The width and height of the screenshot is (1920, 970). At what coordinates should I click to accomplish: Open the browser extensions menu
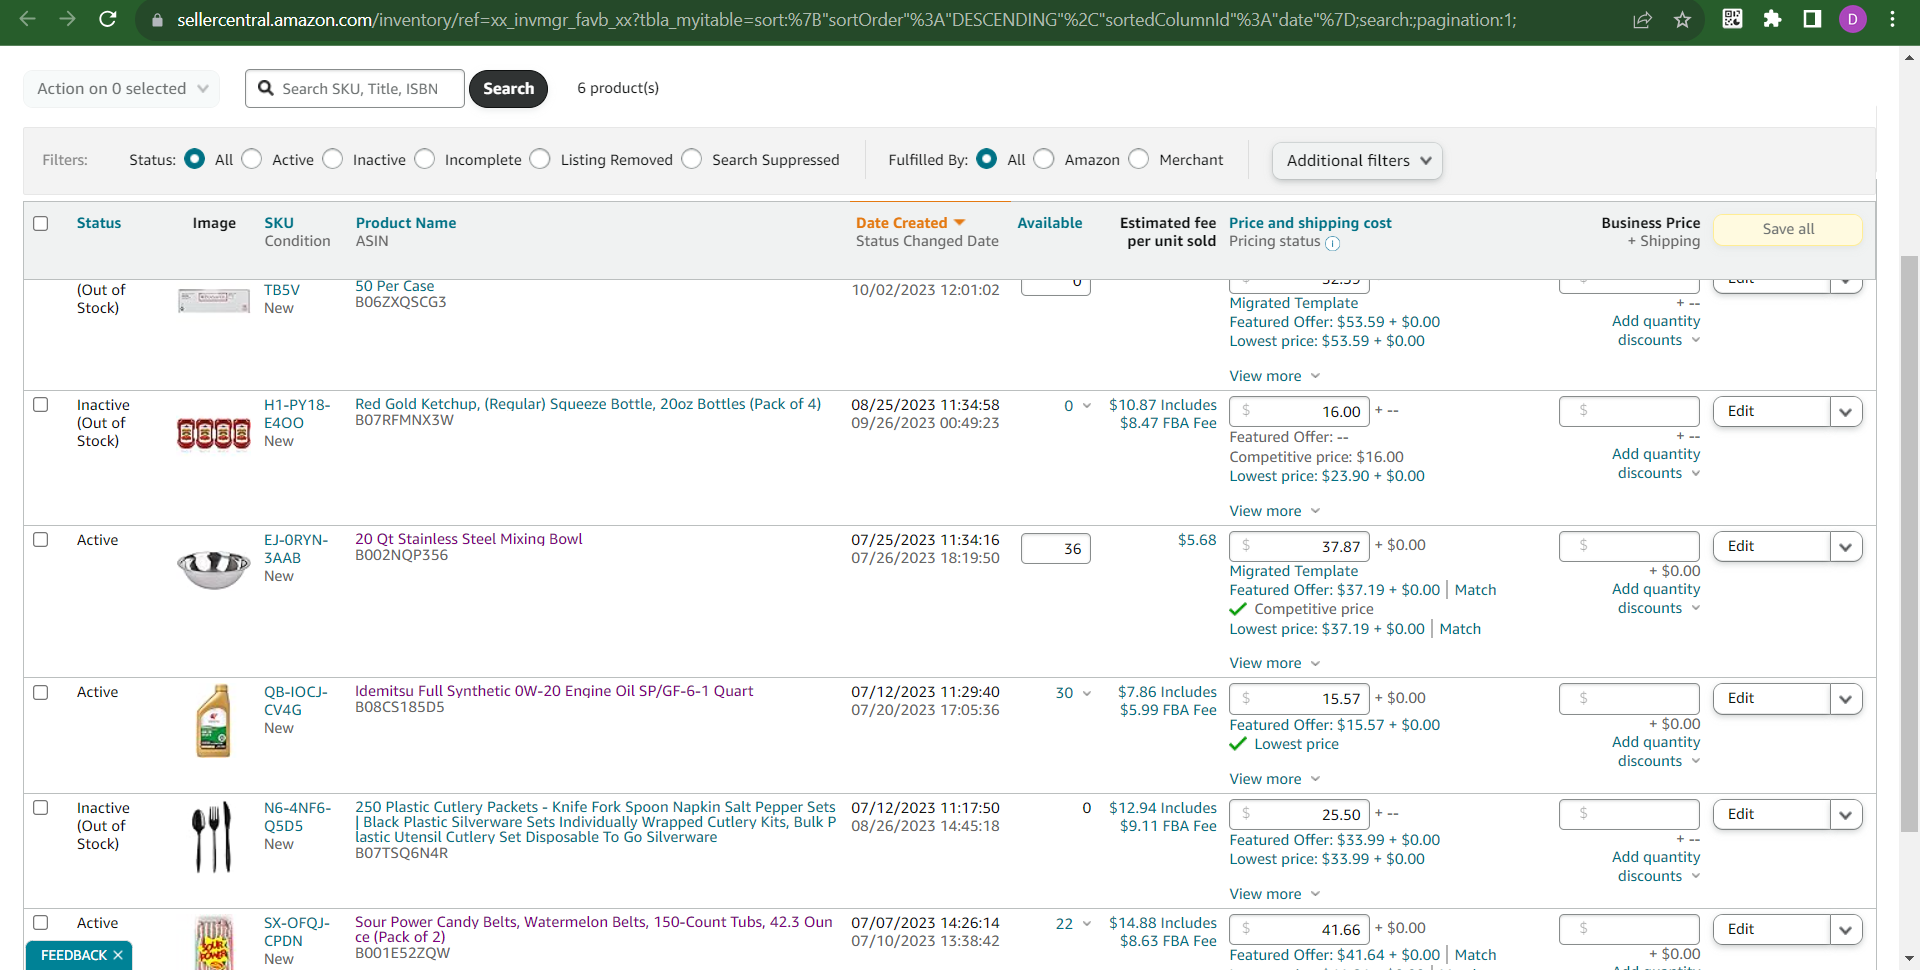1772,19
